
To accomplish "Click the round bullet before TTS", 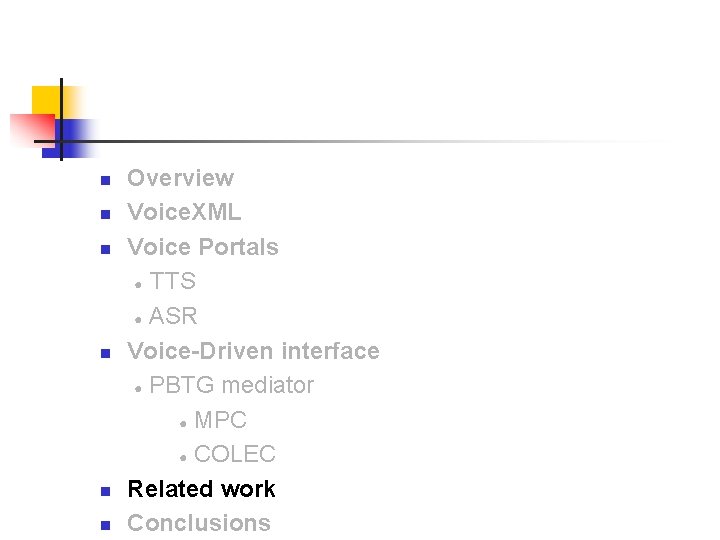I will [x=138, y=284].
